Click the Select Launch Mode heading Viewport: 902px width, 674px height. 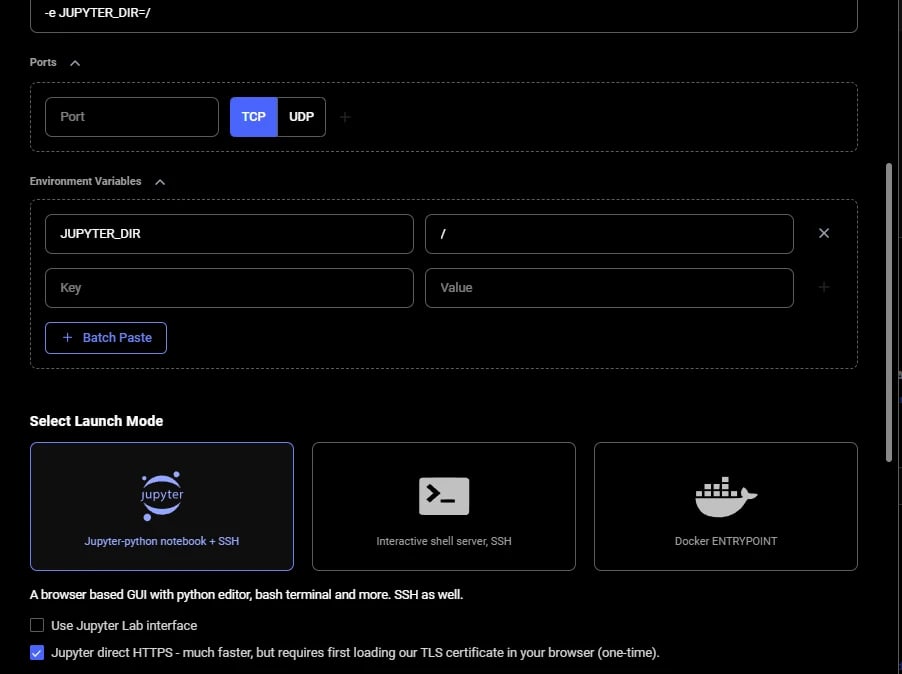[x=96, y=421]
